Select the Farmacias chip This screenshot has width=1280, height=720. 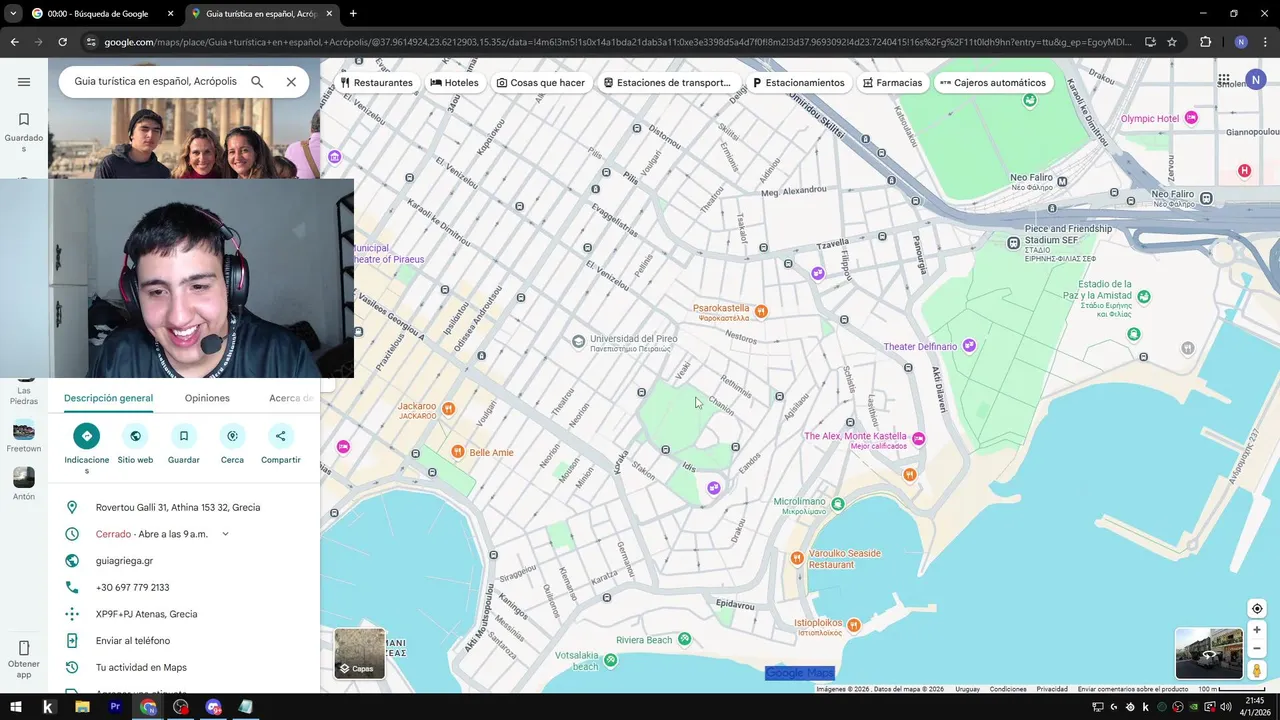pyautogui.click(x=892, y=83)
